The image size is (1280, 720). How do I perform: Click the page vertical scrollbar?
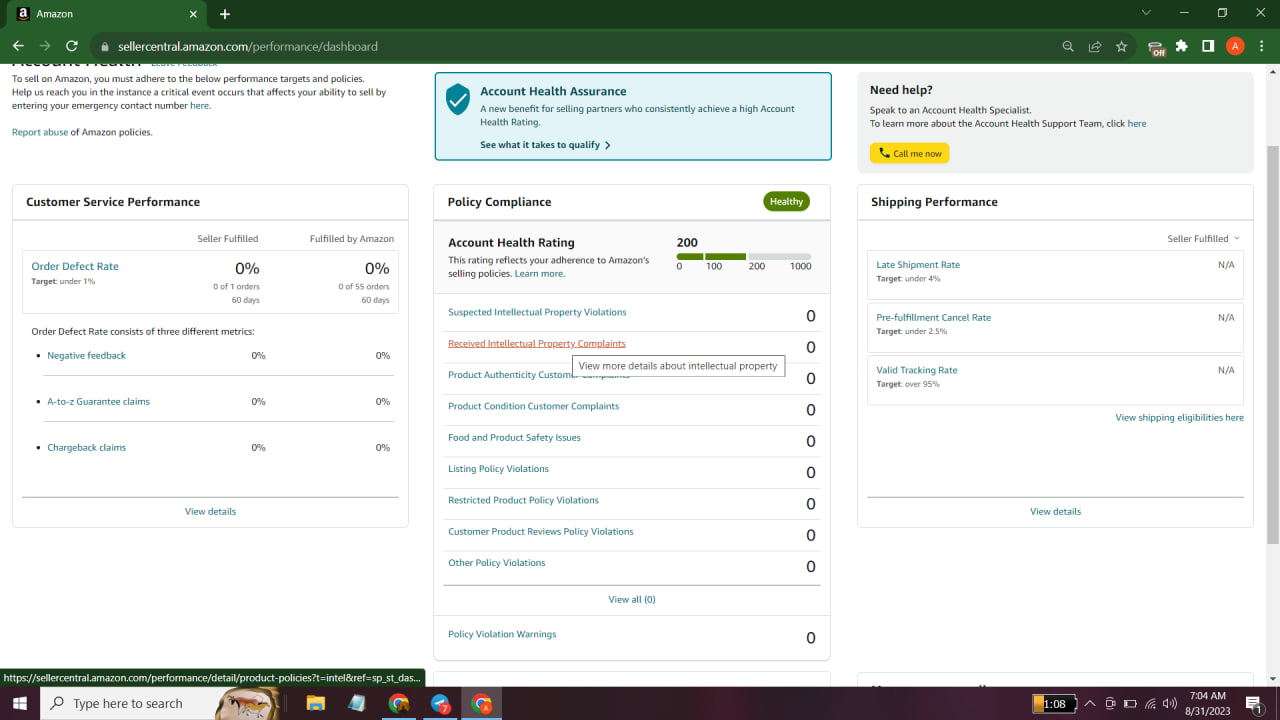click(1273, 345)
